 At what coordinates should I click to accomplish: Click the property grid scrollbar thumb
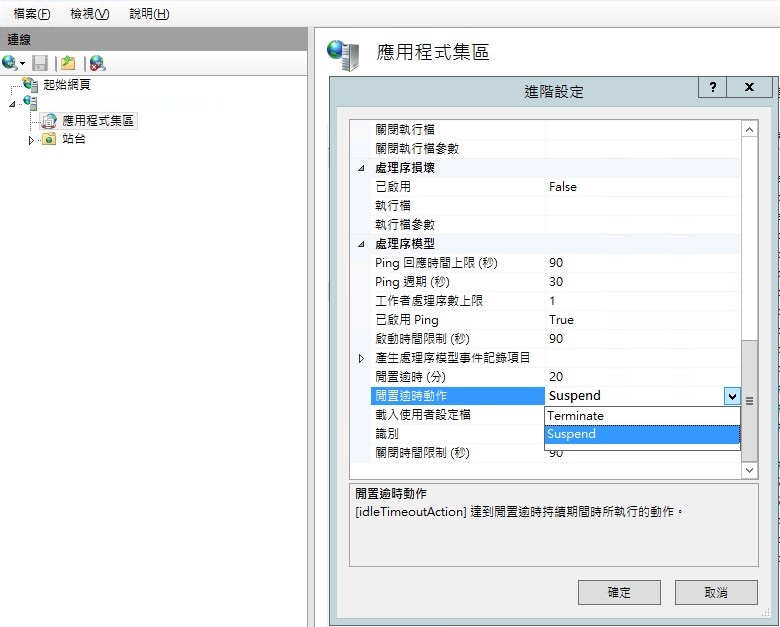(x=749, y=401)
